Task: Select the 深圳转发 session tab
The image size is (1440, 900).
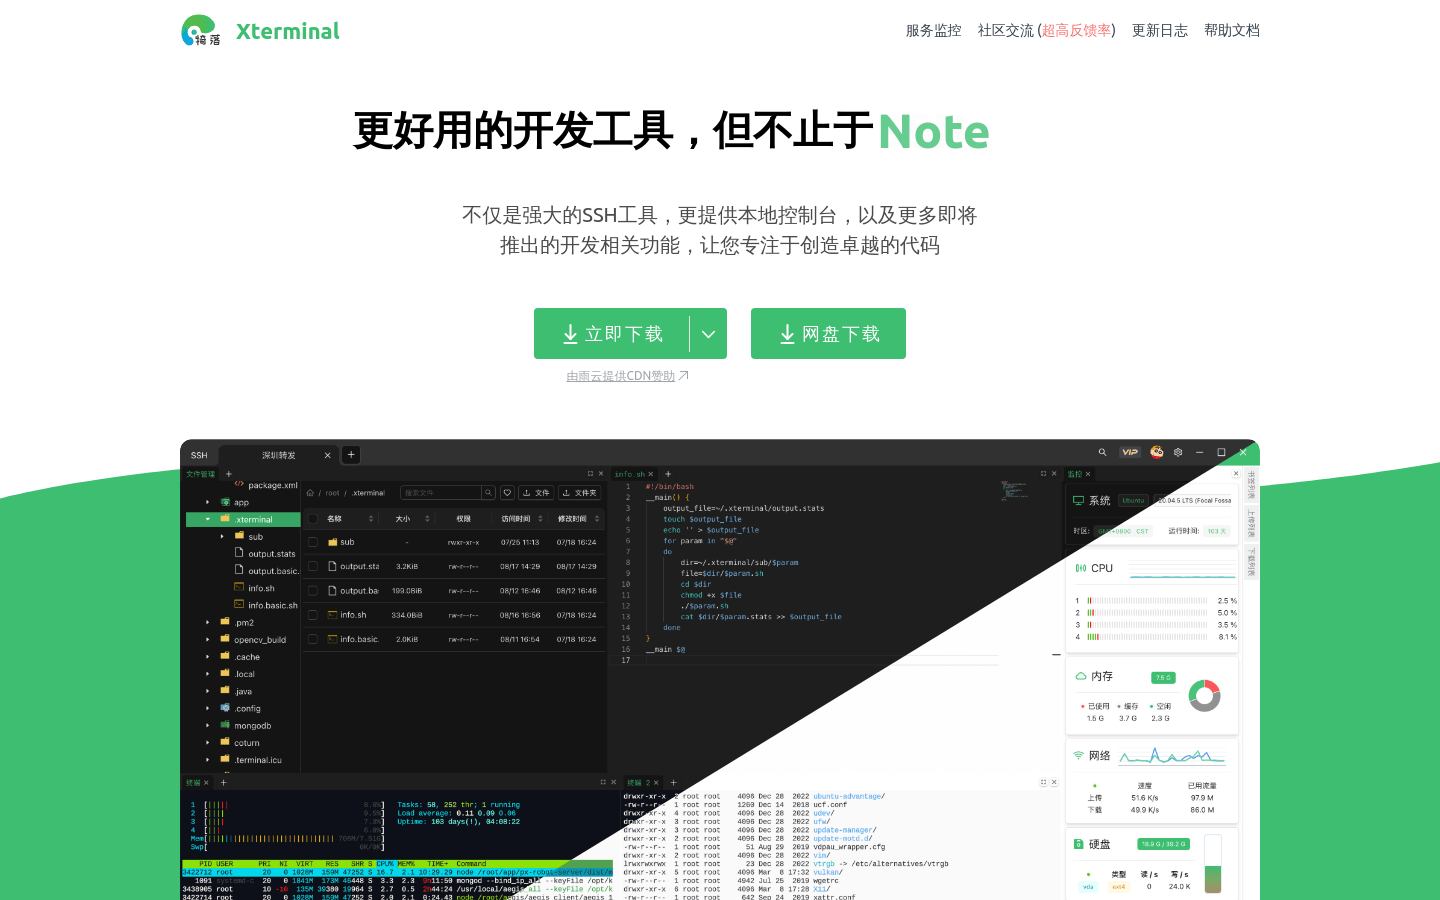Action: point(278,455)
